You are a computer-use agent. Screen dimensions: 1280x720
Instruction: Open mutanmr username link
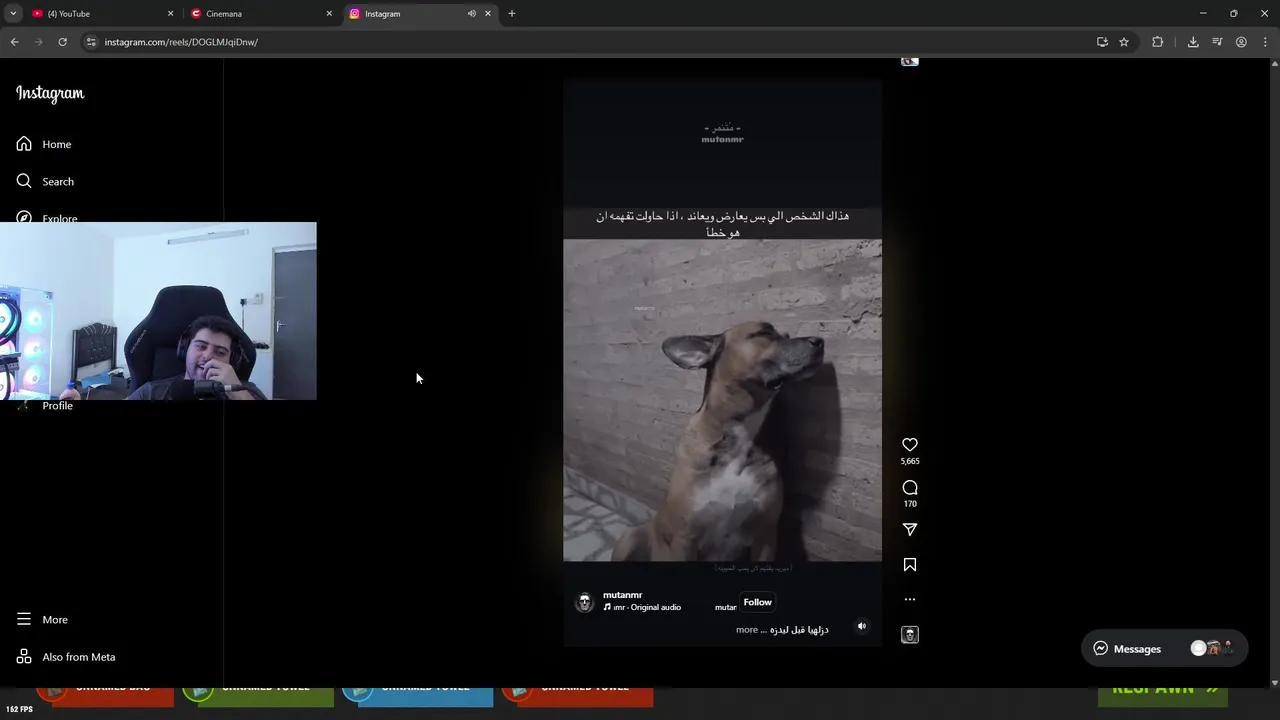622,595
